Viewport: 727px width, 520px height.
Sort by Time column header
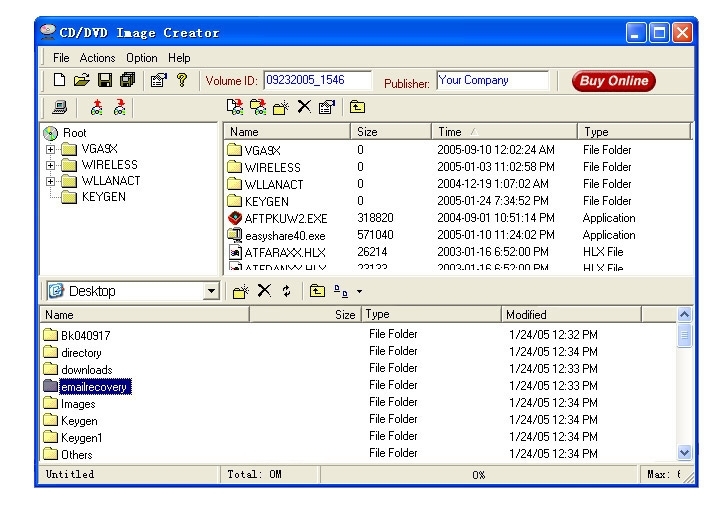(504, 132)
